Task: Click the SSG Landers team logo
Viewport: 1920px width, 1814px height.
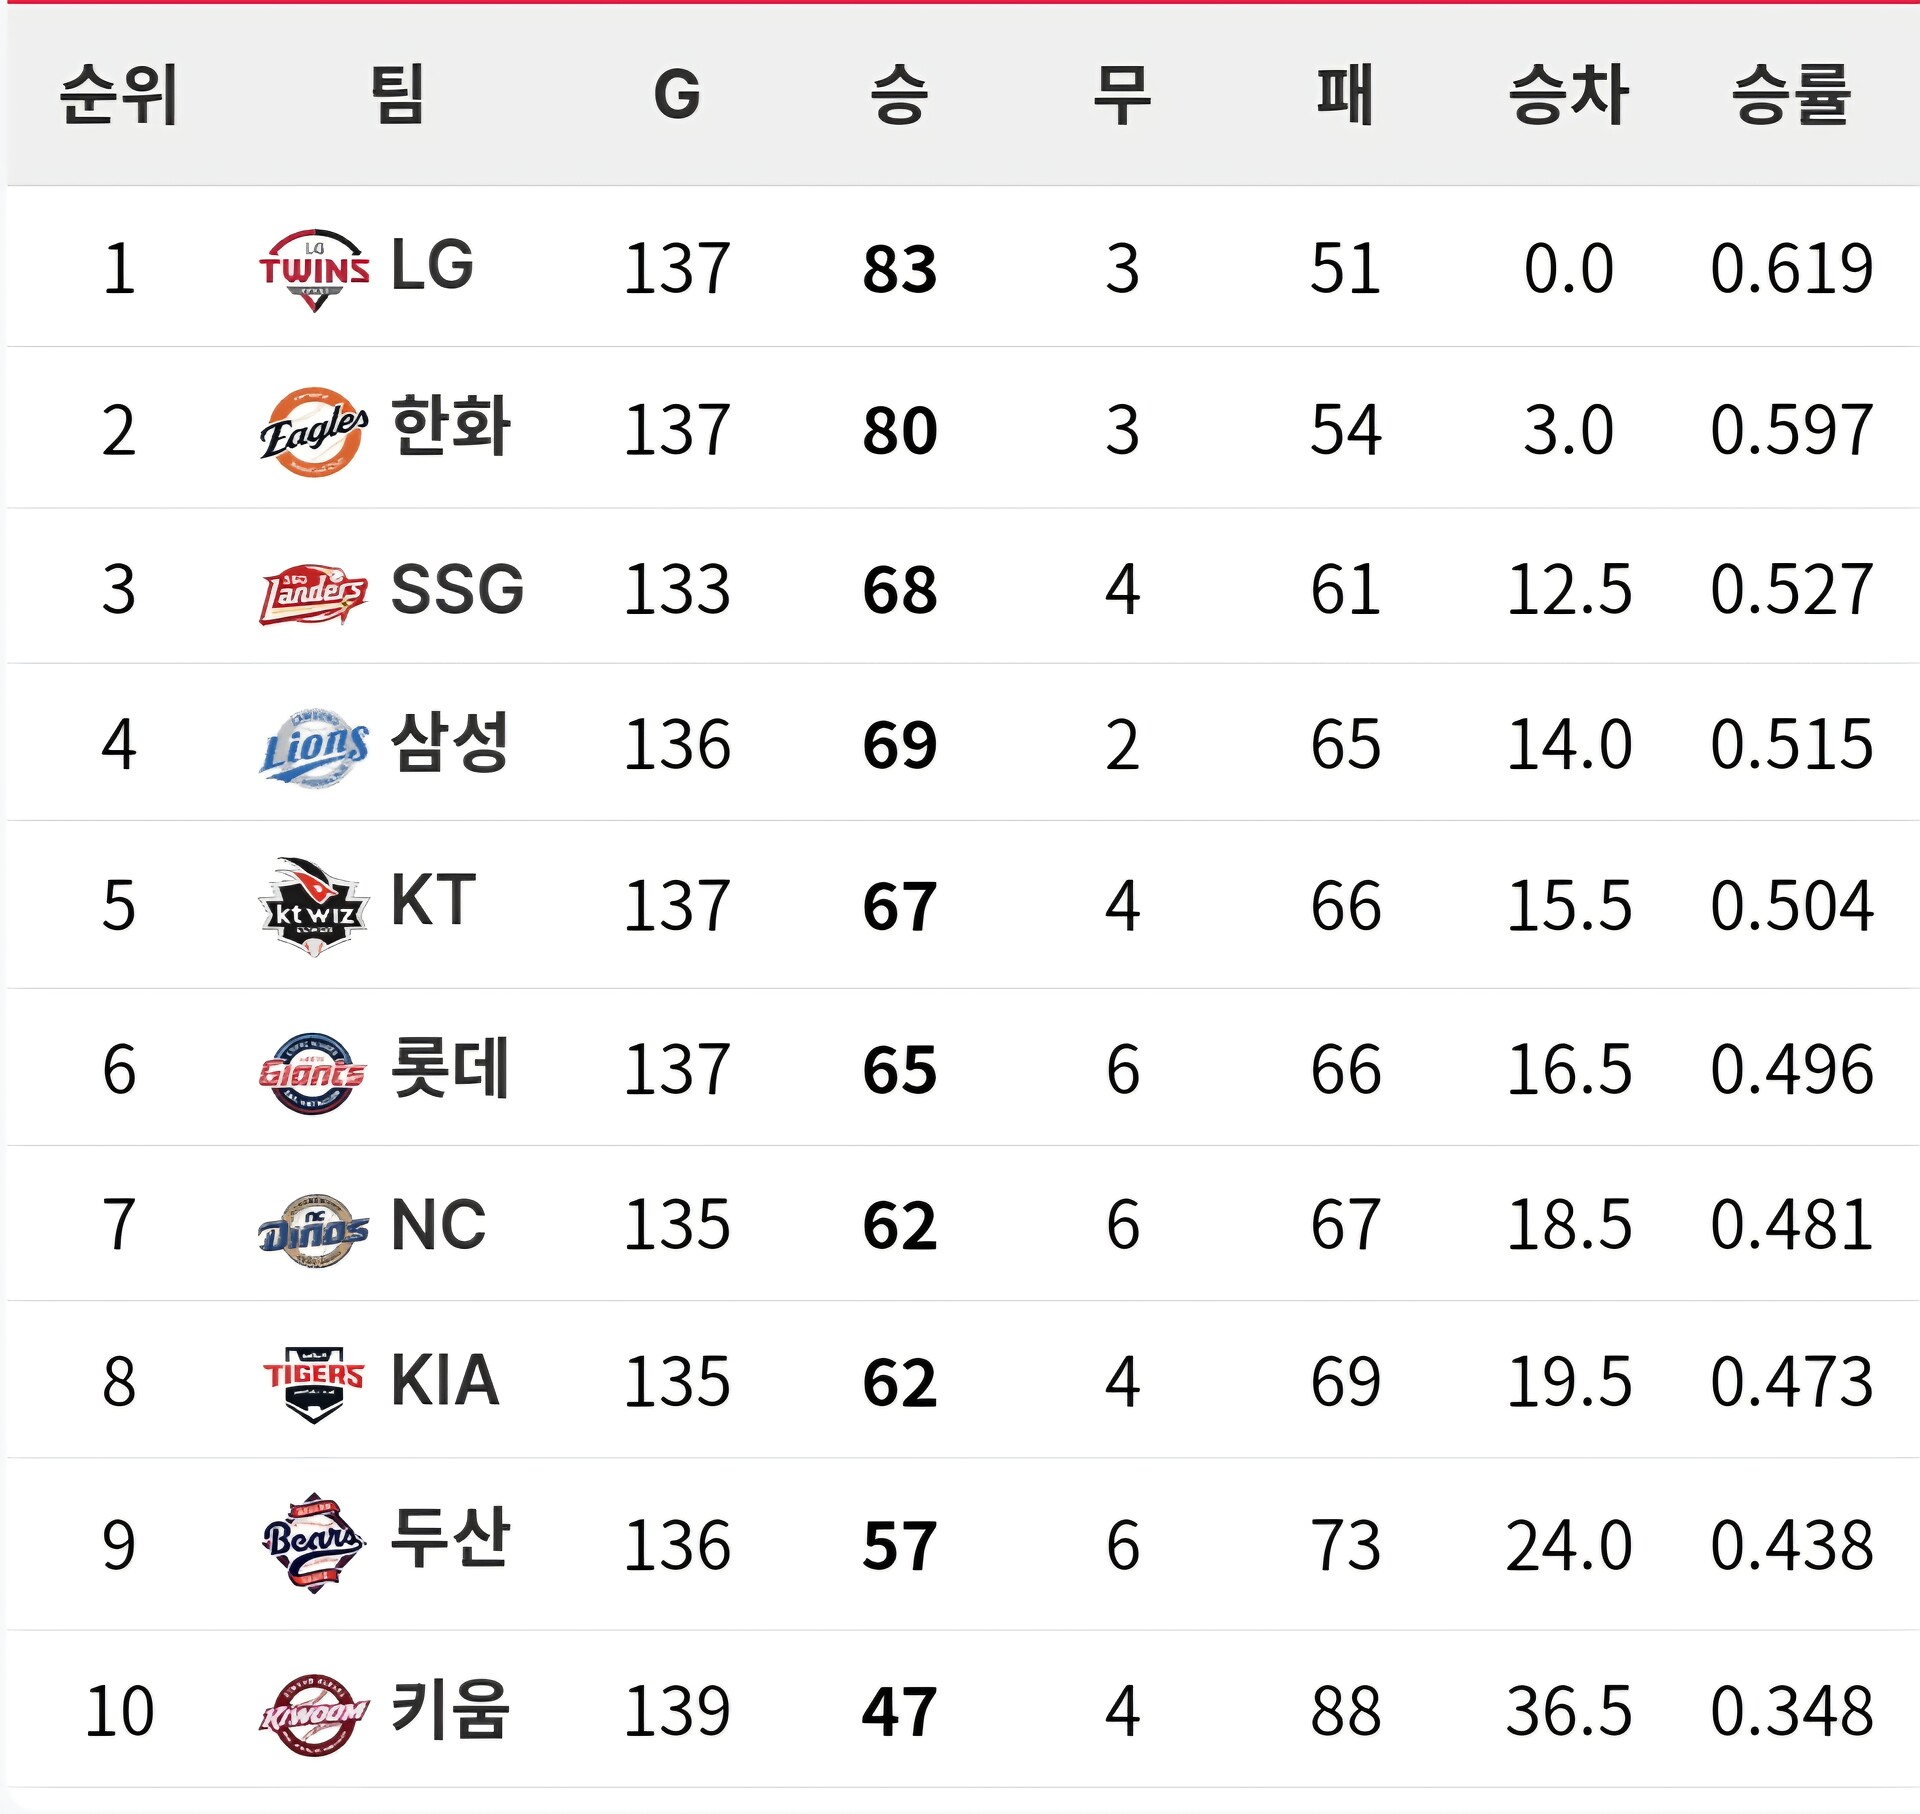Action: point(314,594)
